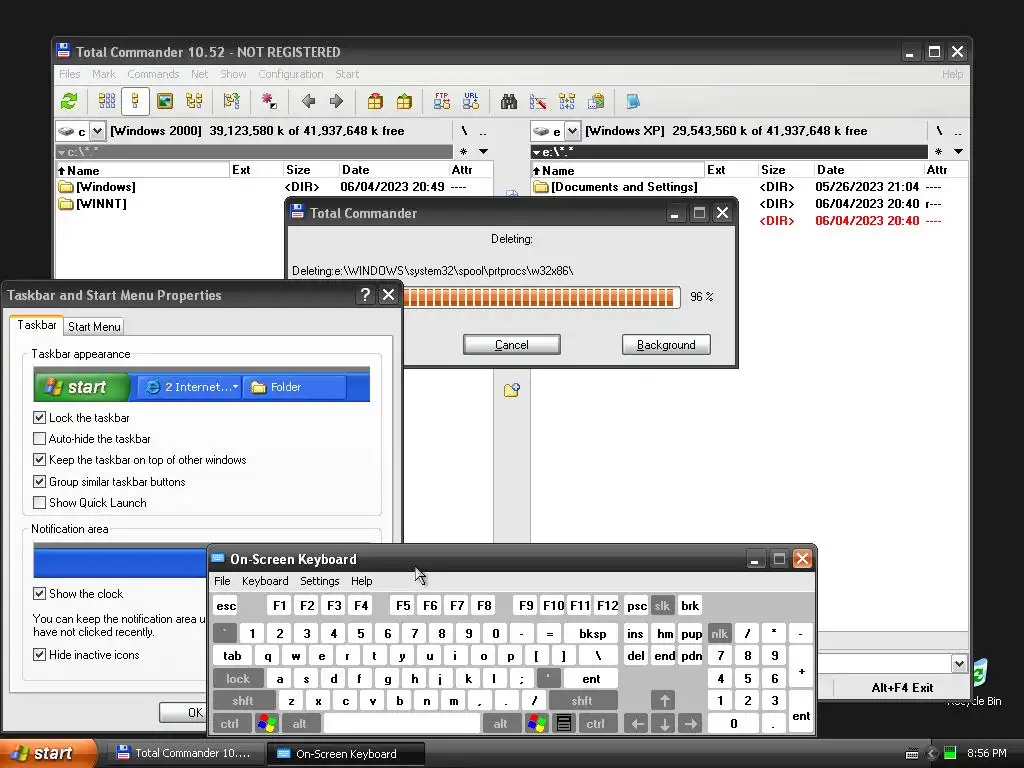The height and width of the screenshot is (768, 1024).
Task: Click the Windows start button
Action: (x=48, y=754)
